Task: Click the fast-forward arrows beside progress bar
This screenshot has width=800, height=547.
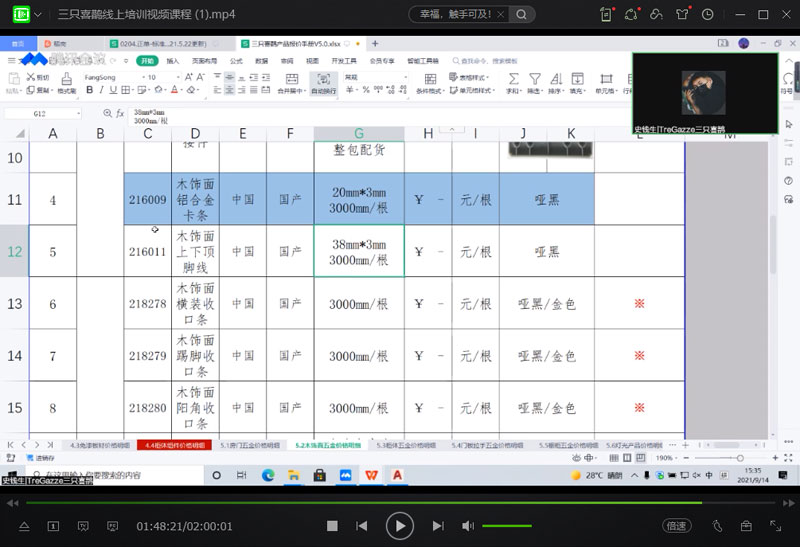Action: click(788, 503)
